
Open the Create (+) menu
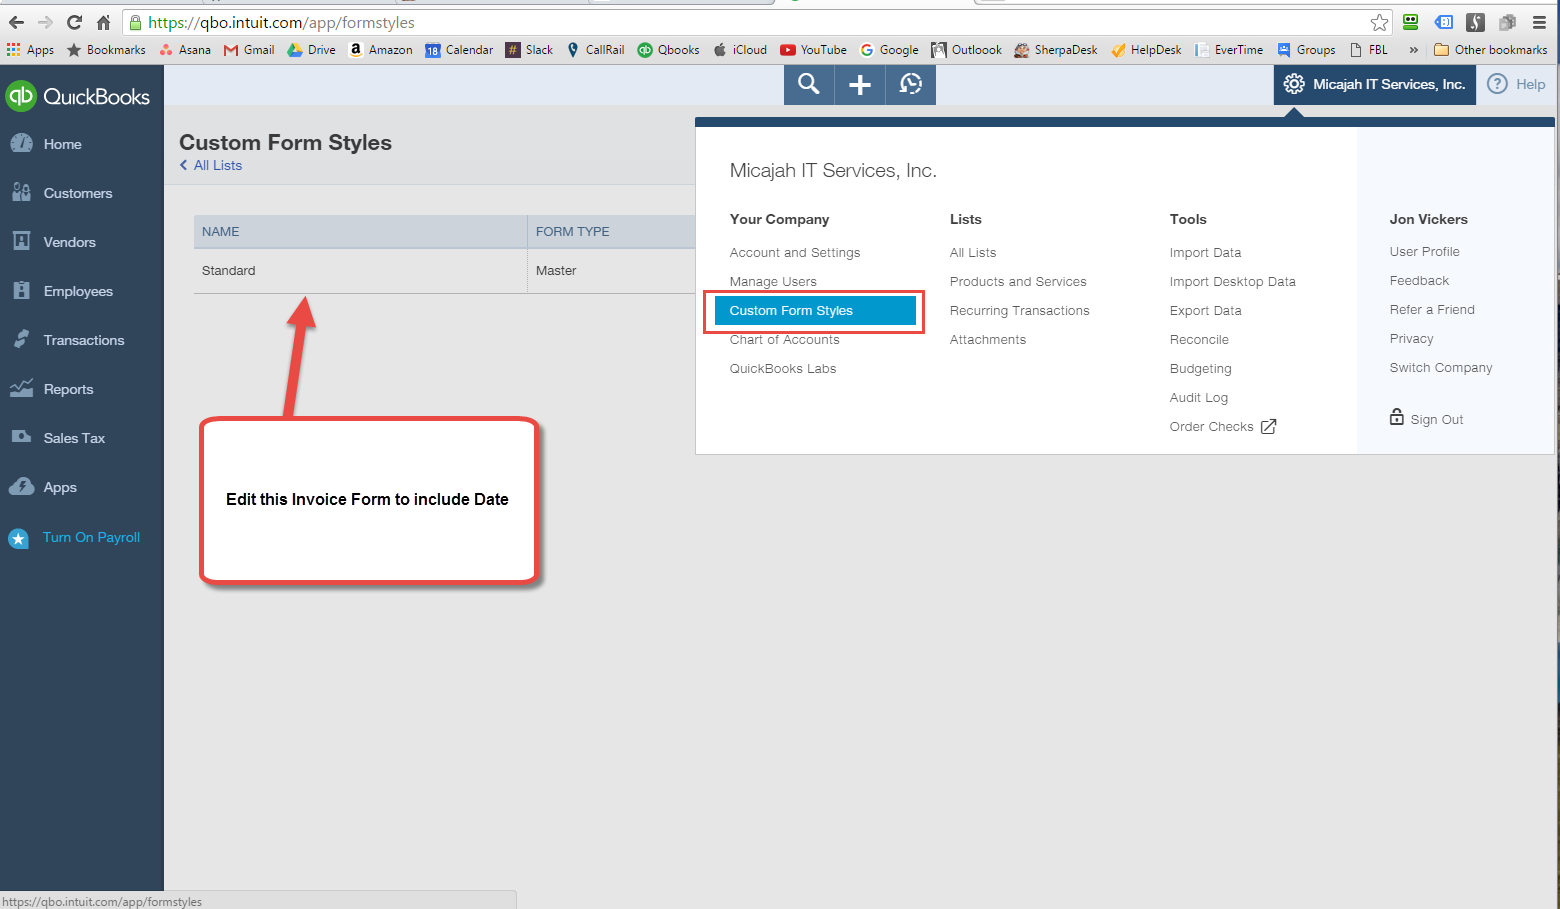[859, 84]
